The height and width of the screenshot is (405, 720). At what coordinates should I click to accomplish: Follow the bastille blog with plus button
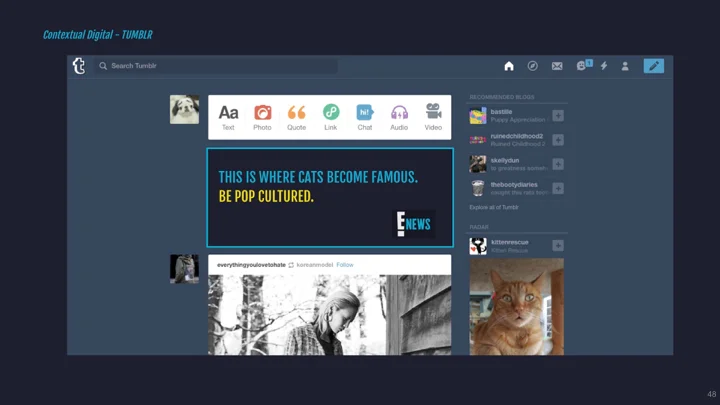pos(558,116)
